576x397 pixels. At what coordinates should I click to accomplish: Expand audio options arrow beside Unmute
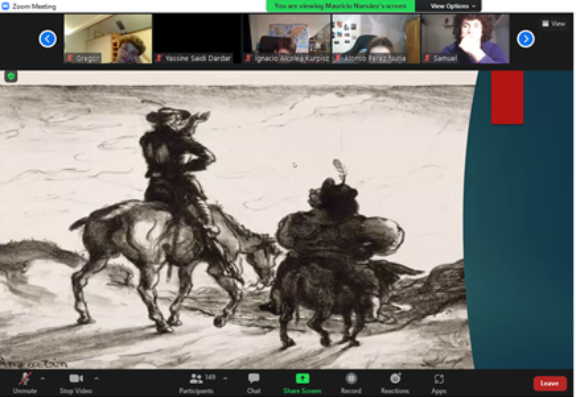pyautogui.click(x=43, y=378)
